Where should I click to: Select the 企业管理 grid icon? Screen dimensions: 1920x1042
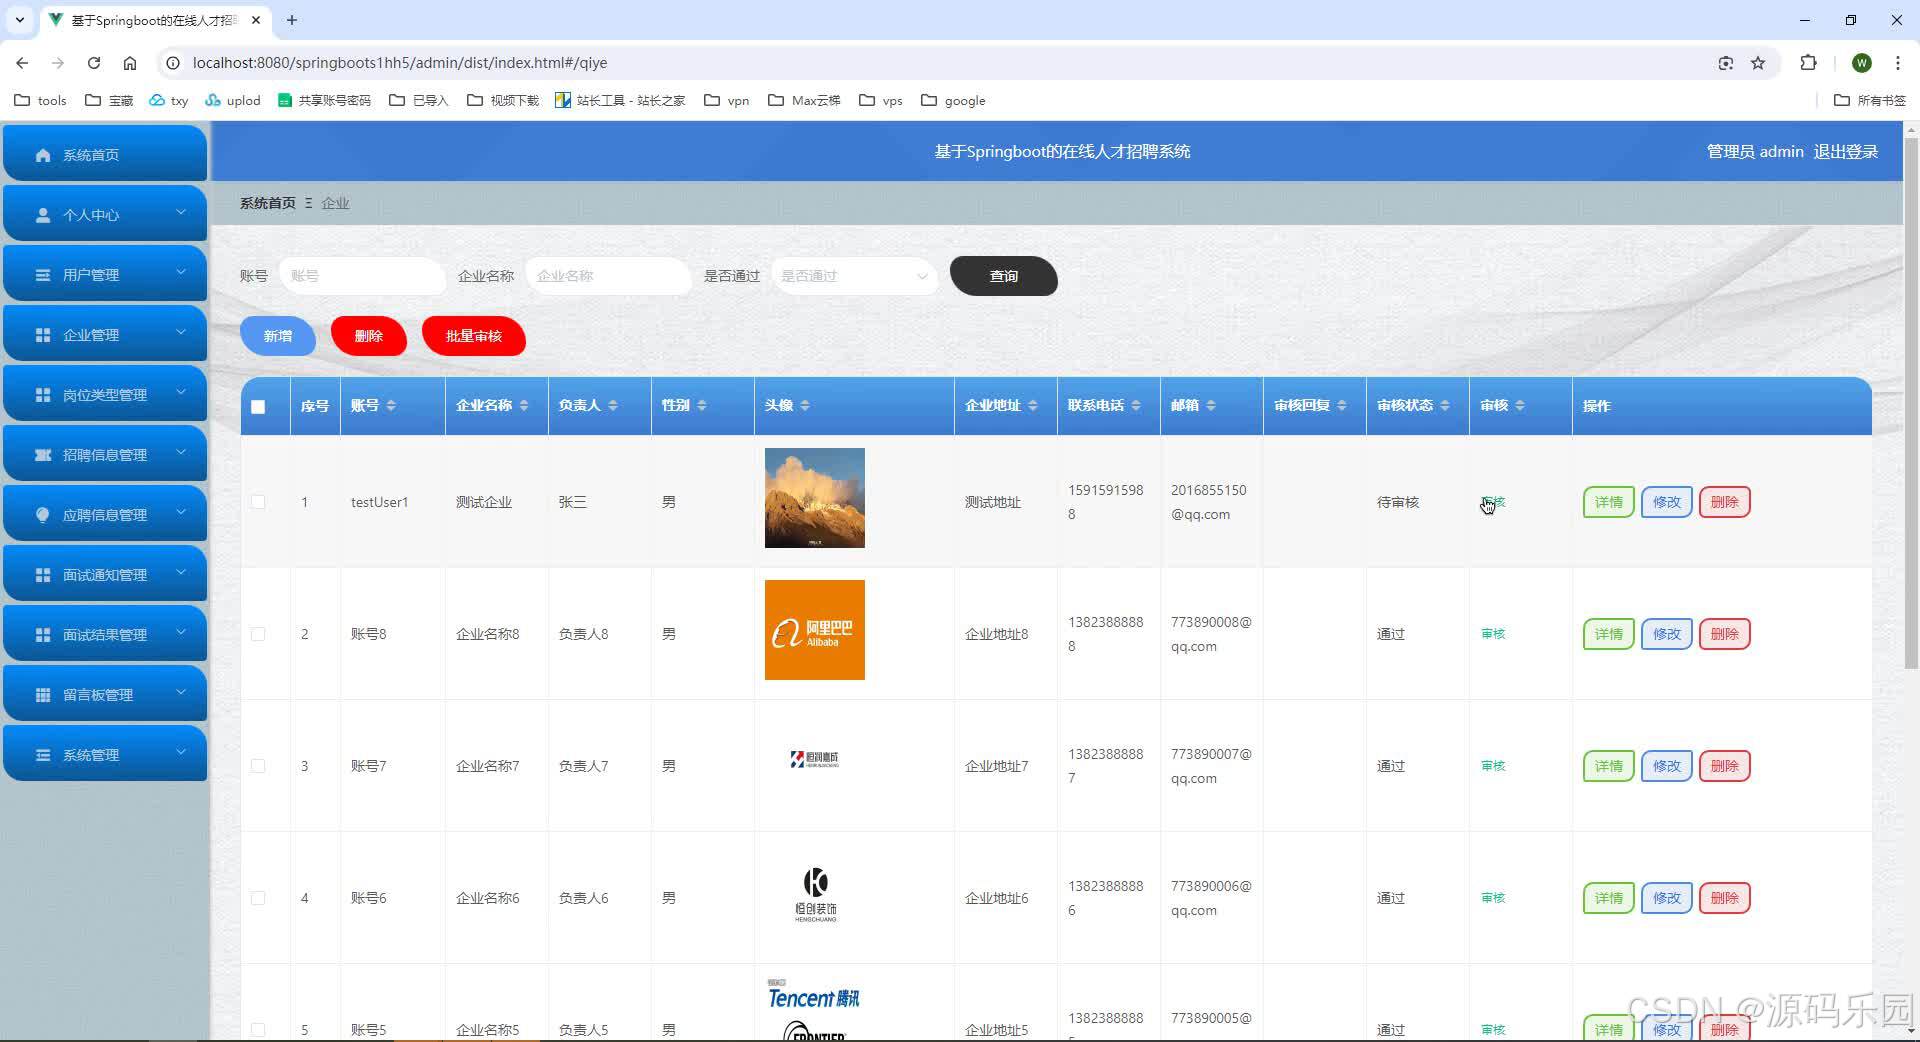coord(42,333)
